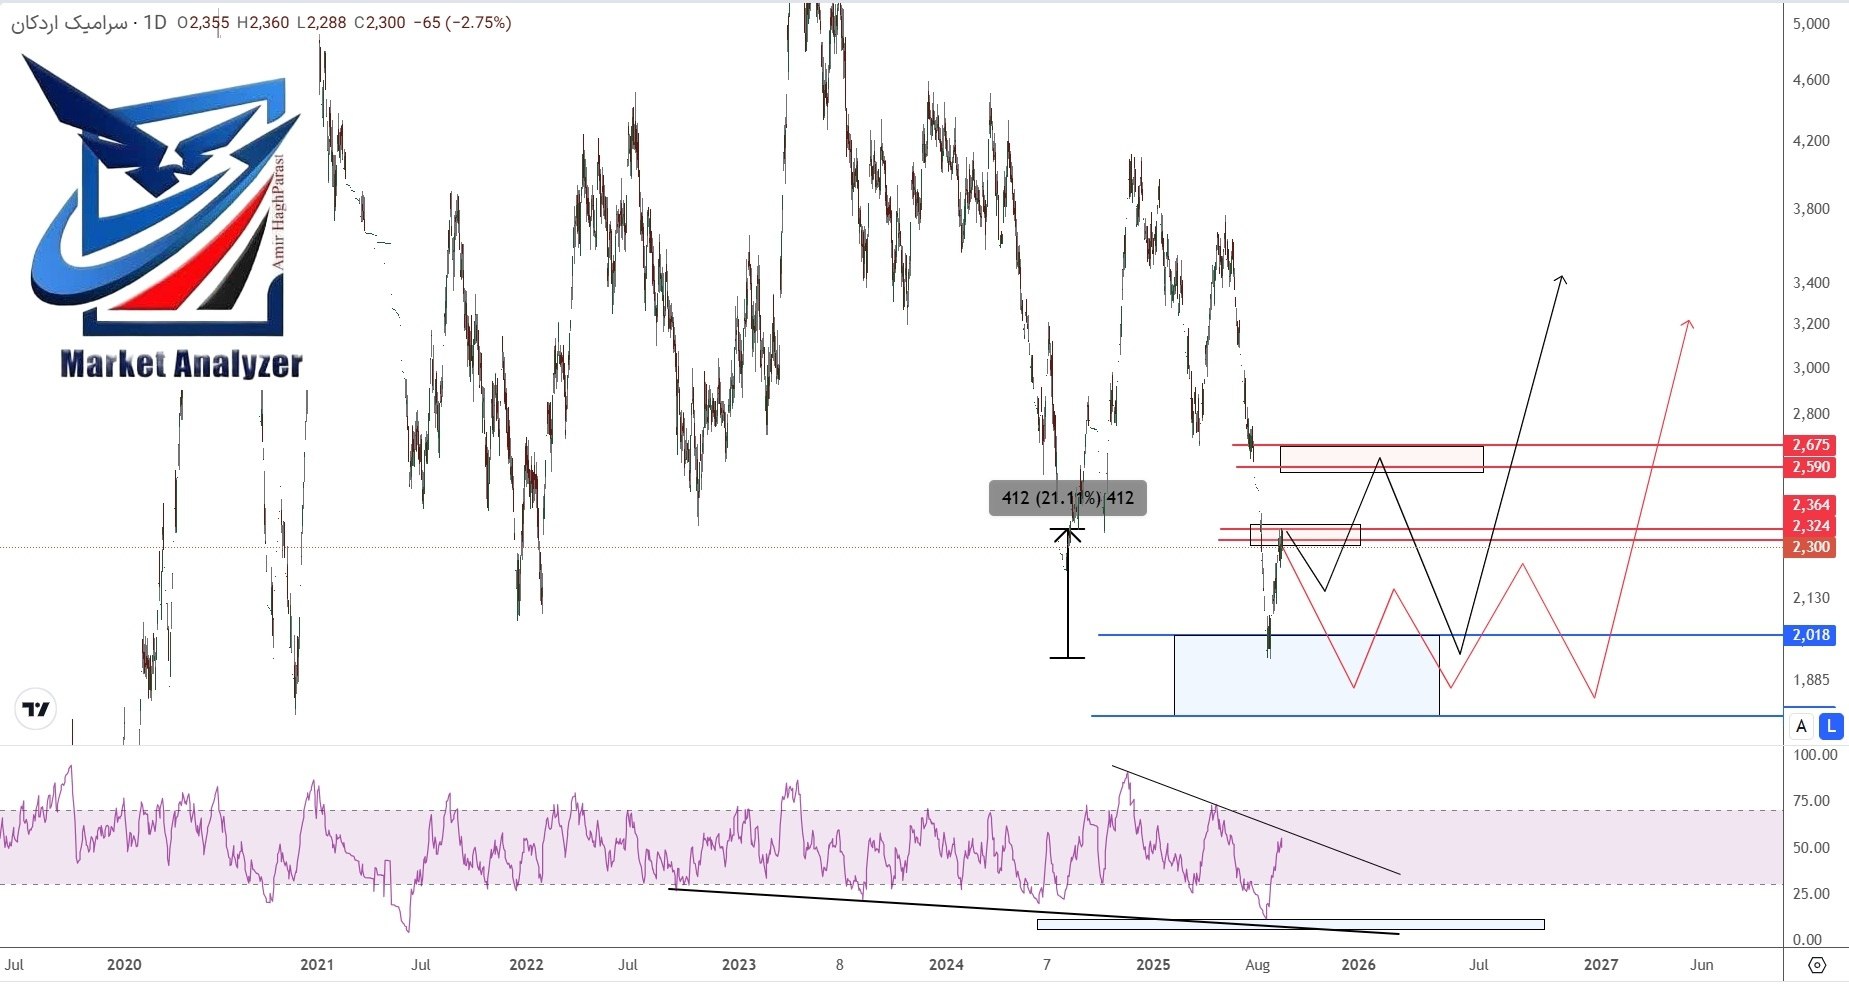Click the سرامیک اردکان symbol title
1849x984 pixels.
pos(69,22)
